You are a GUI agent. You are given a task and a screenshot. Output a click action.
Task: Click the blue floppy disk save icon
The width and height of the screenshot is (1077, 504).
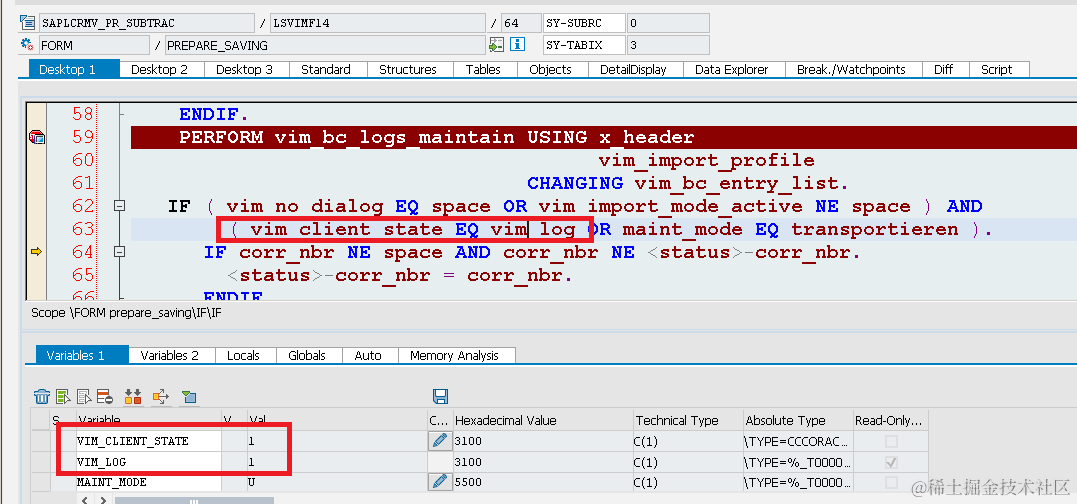click(440, 396)
